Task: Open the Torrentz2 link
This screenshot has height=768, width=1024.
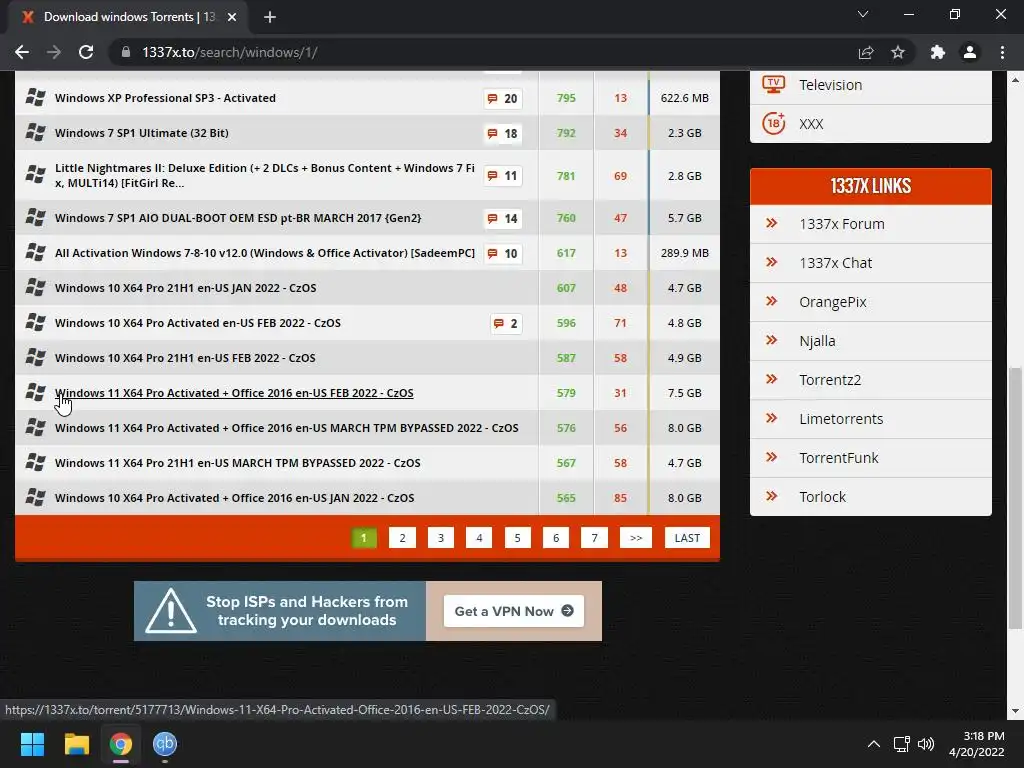Action: tap(830, 380)
